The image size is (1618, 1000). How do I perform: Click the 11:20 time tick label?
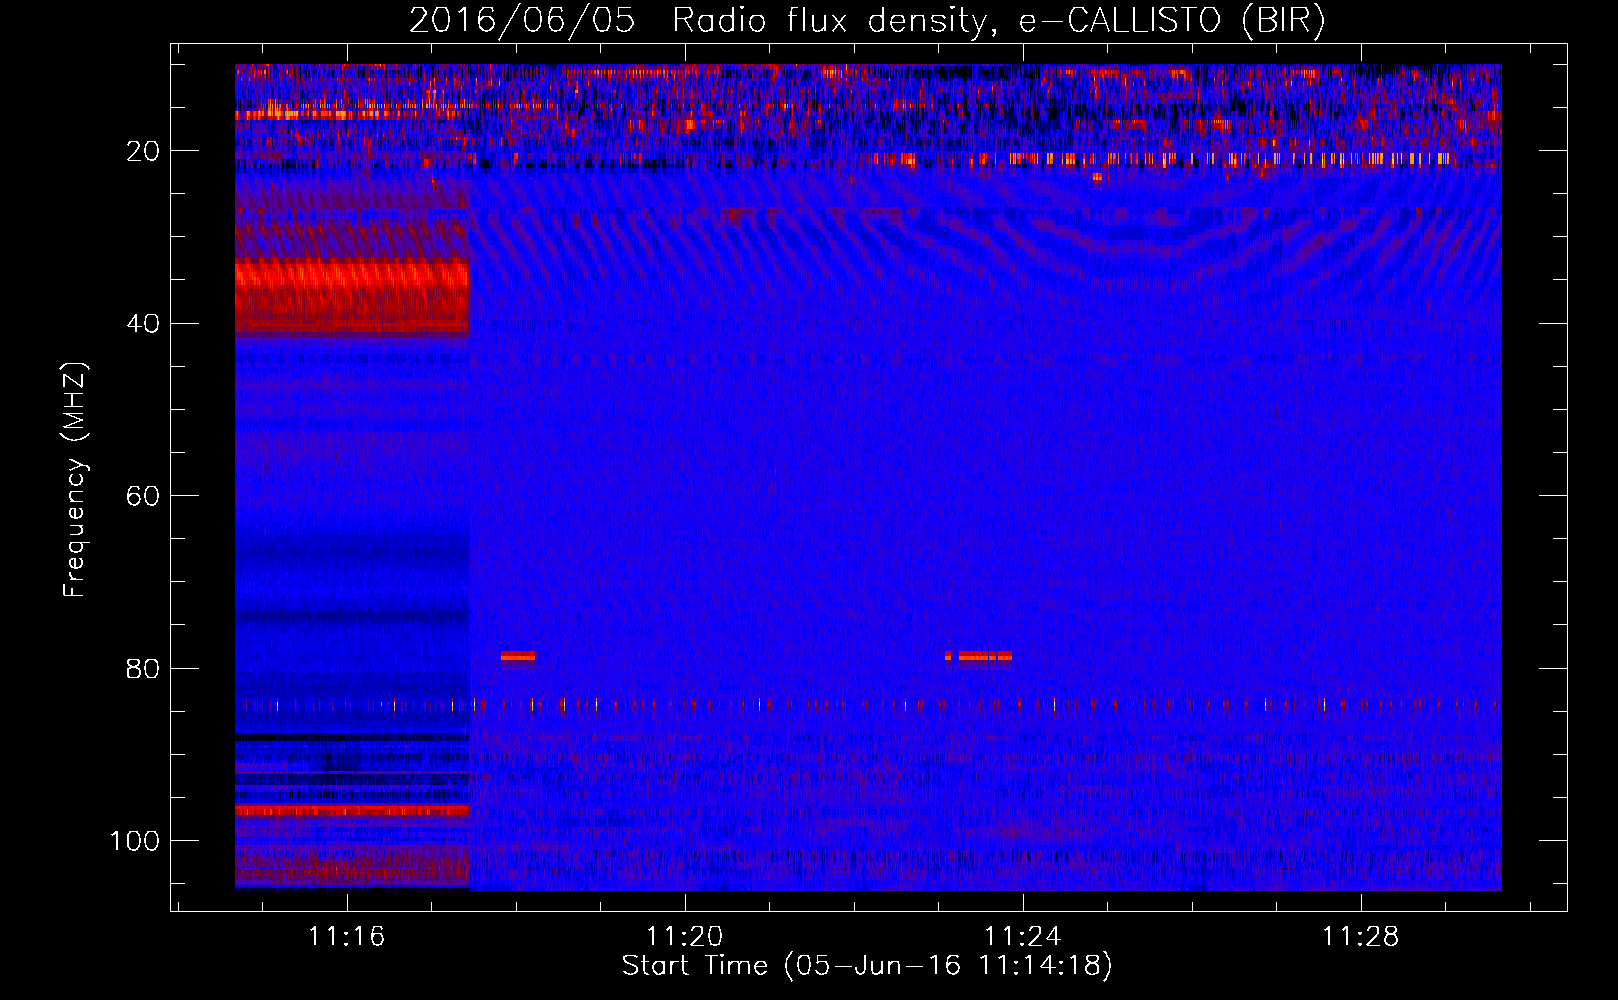pos(684,936)
